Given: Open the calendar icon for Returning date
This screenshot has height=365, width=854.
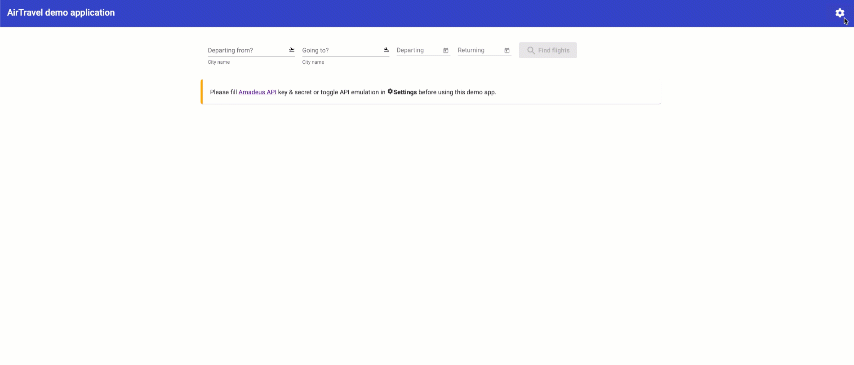Looking at the screenshot, I should click(x=507, y=50).
